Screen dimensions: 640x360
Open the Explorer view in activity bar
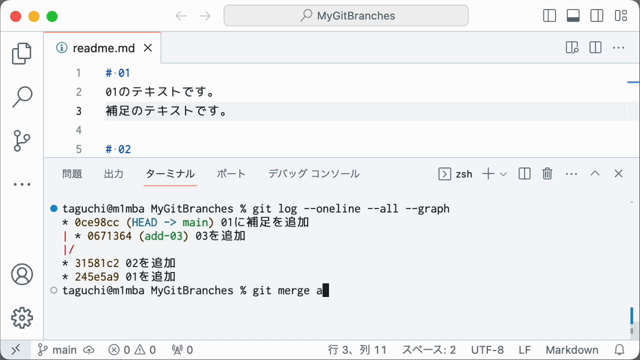click(x=22, y=53)
